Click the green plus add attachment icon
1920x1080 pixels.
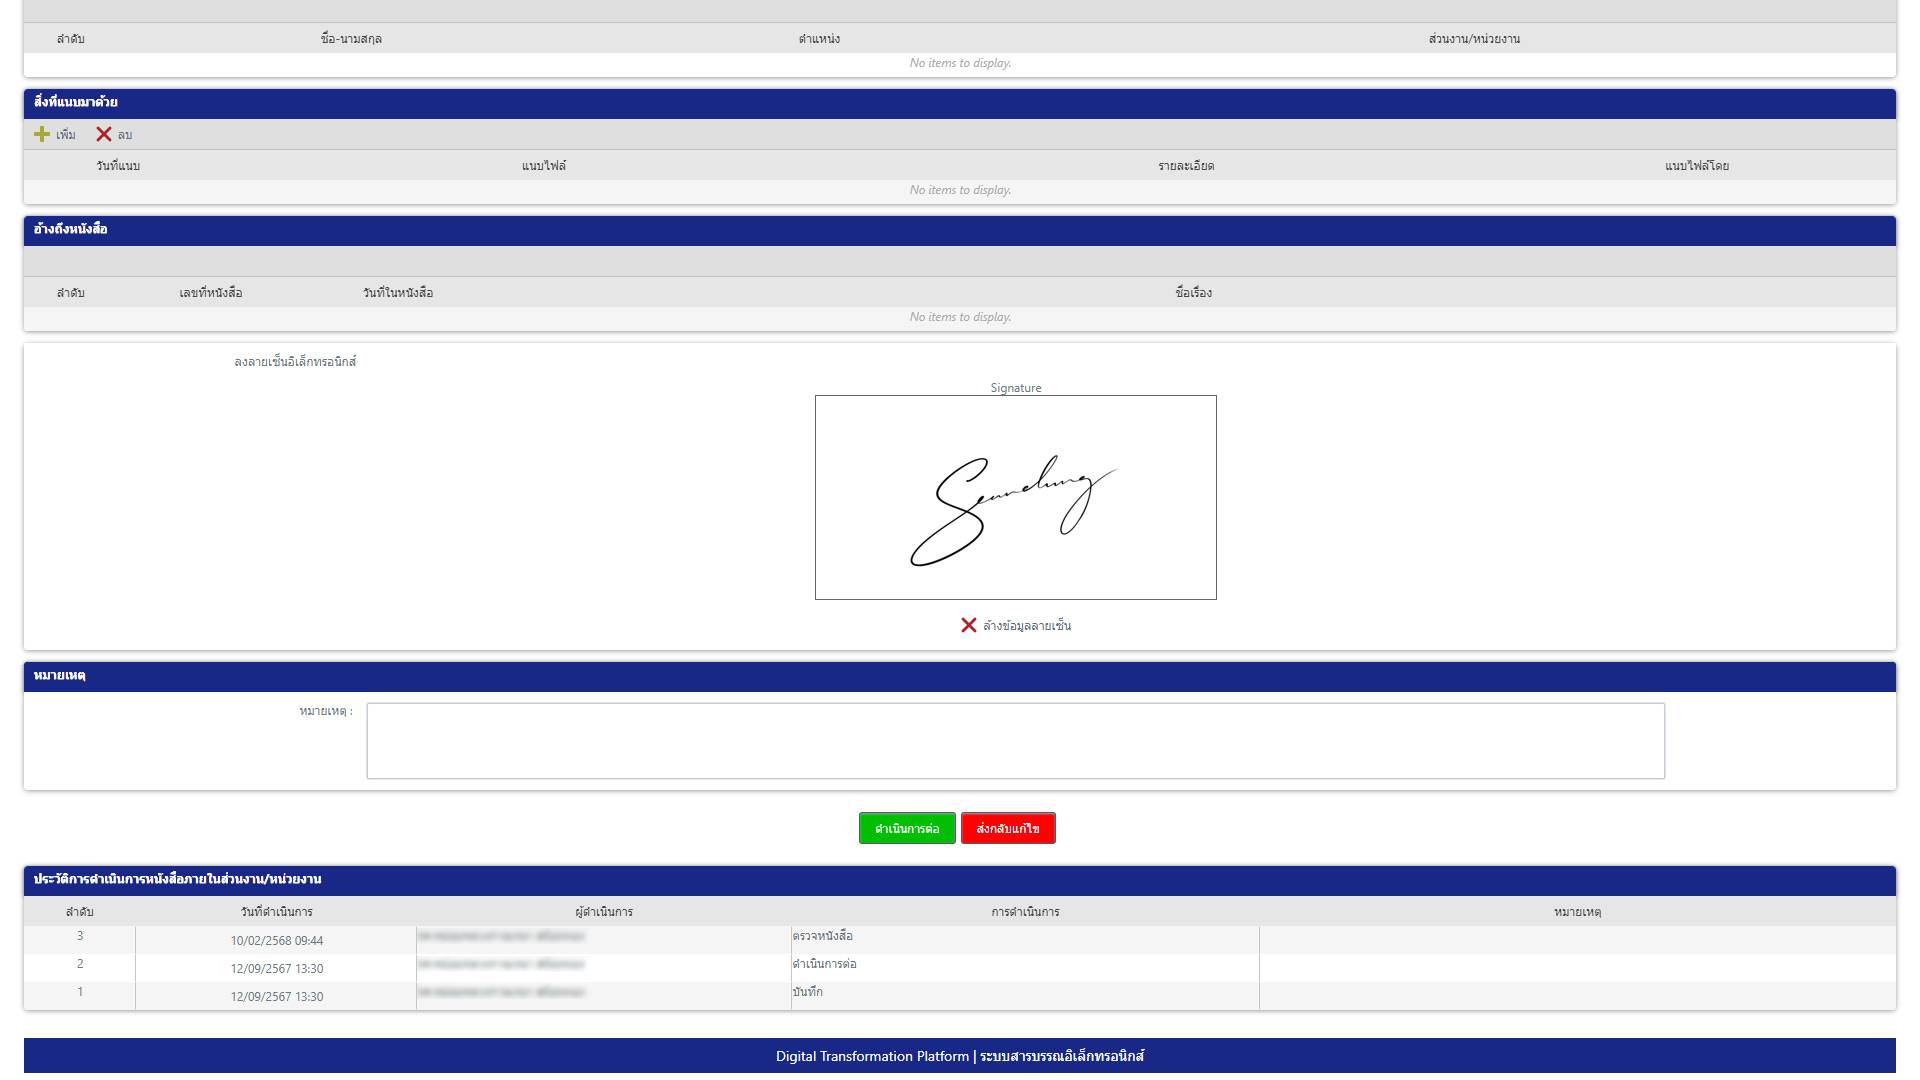[42, 134]
